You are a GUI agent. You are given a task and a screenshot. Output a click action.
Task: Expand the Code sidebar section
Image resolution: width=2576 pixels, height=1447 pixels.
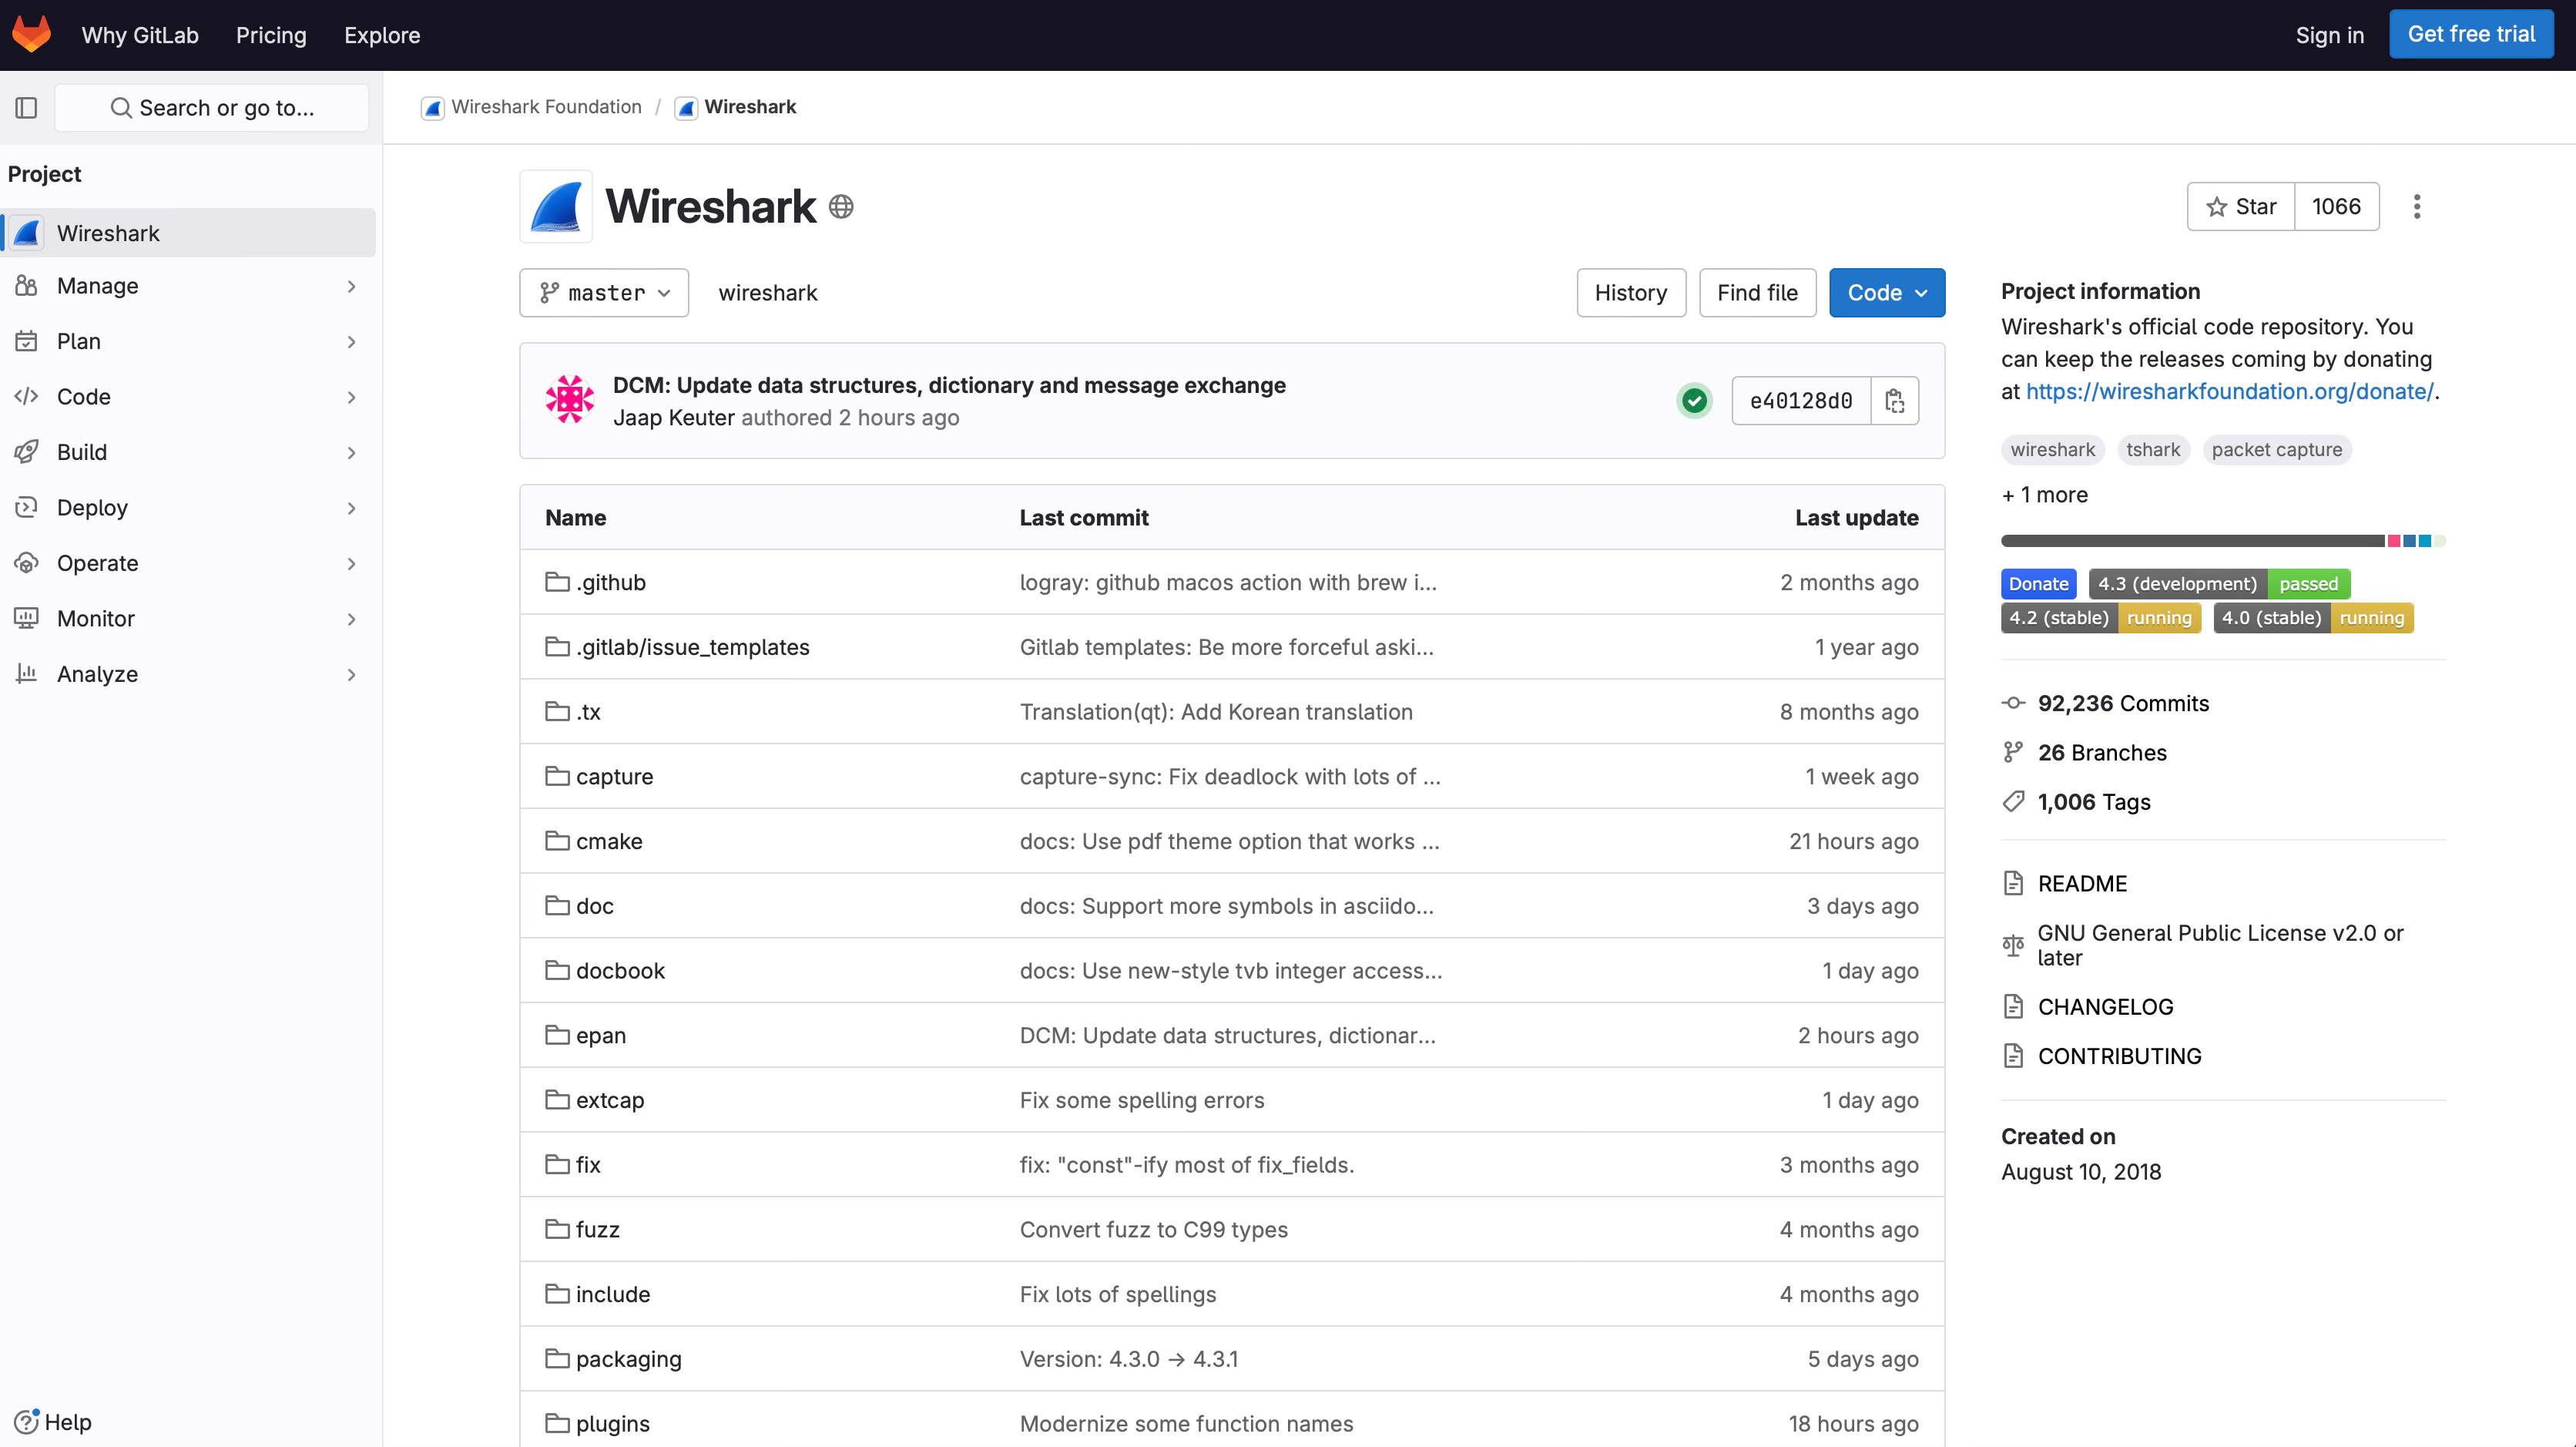coord(188,397)
